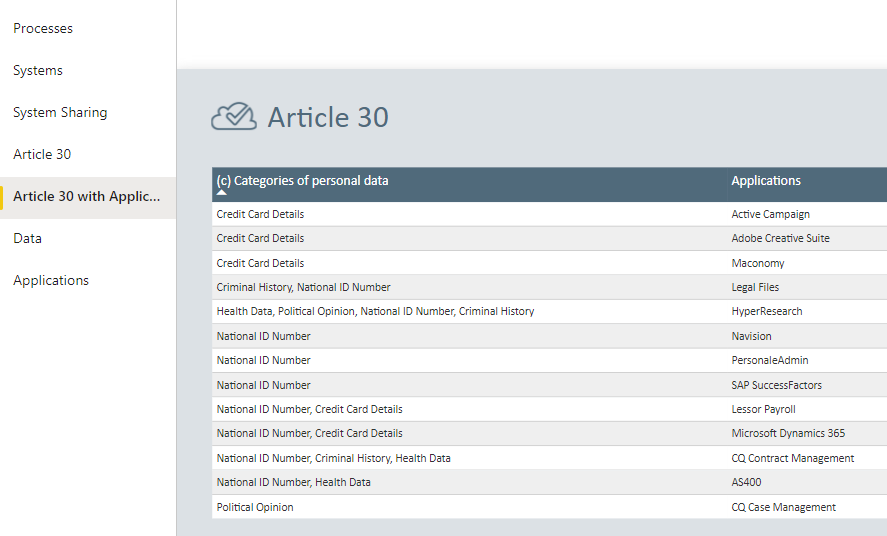The image size is (887, 536).
Task: Switch to the Data page
Action: pos(27,238)
